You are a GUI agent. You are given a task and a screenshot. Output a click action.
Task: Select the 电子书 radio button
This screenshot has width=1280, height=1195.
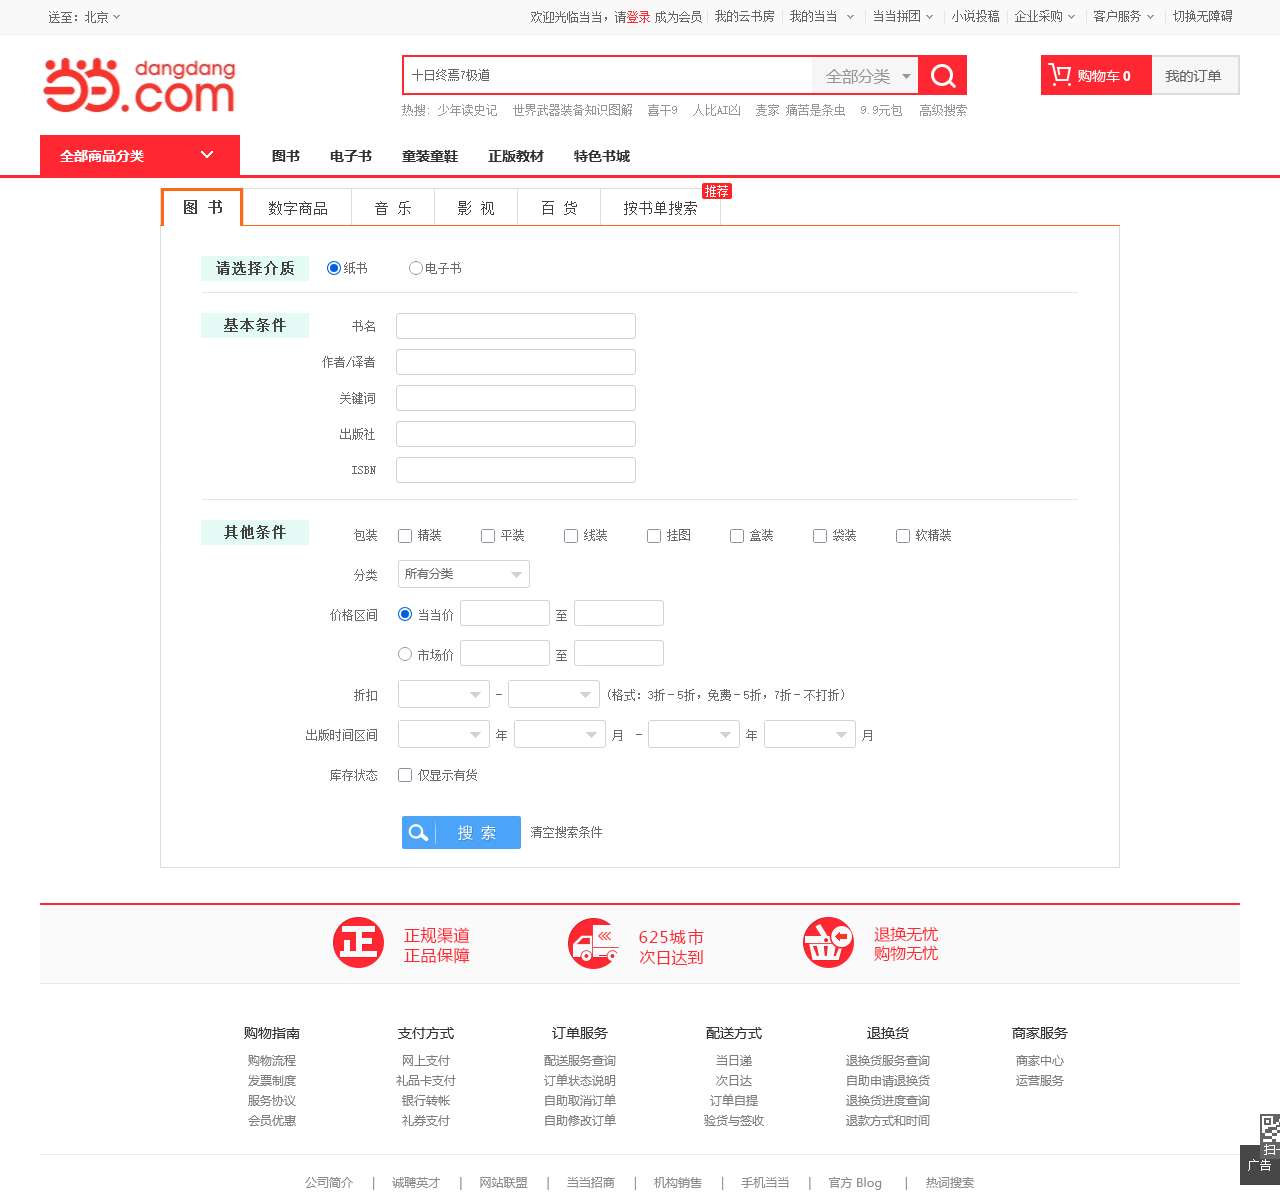pos(415,268)
